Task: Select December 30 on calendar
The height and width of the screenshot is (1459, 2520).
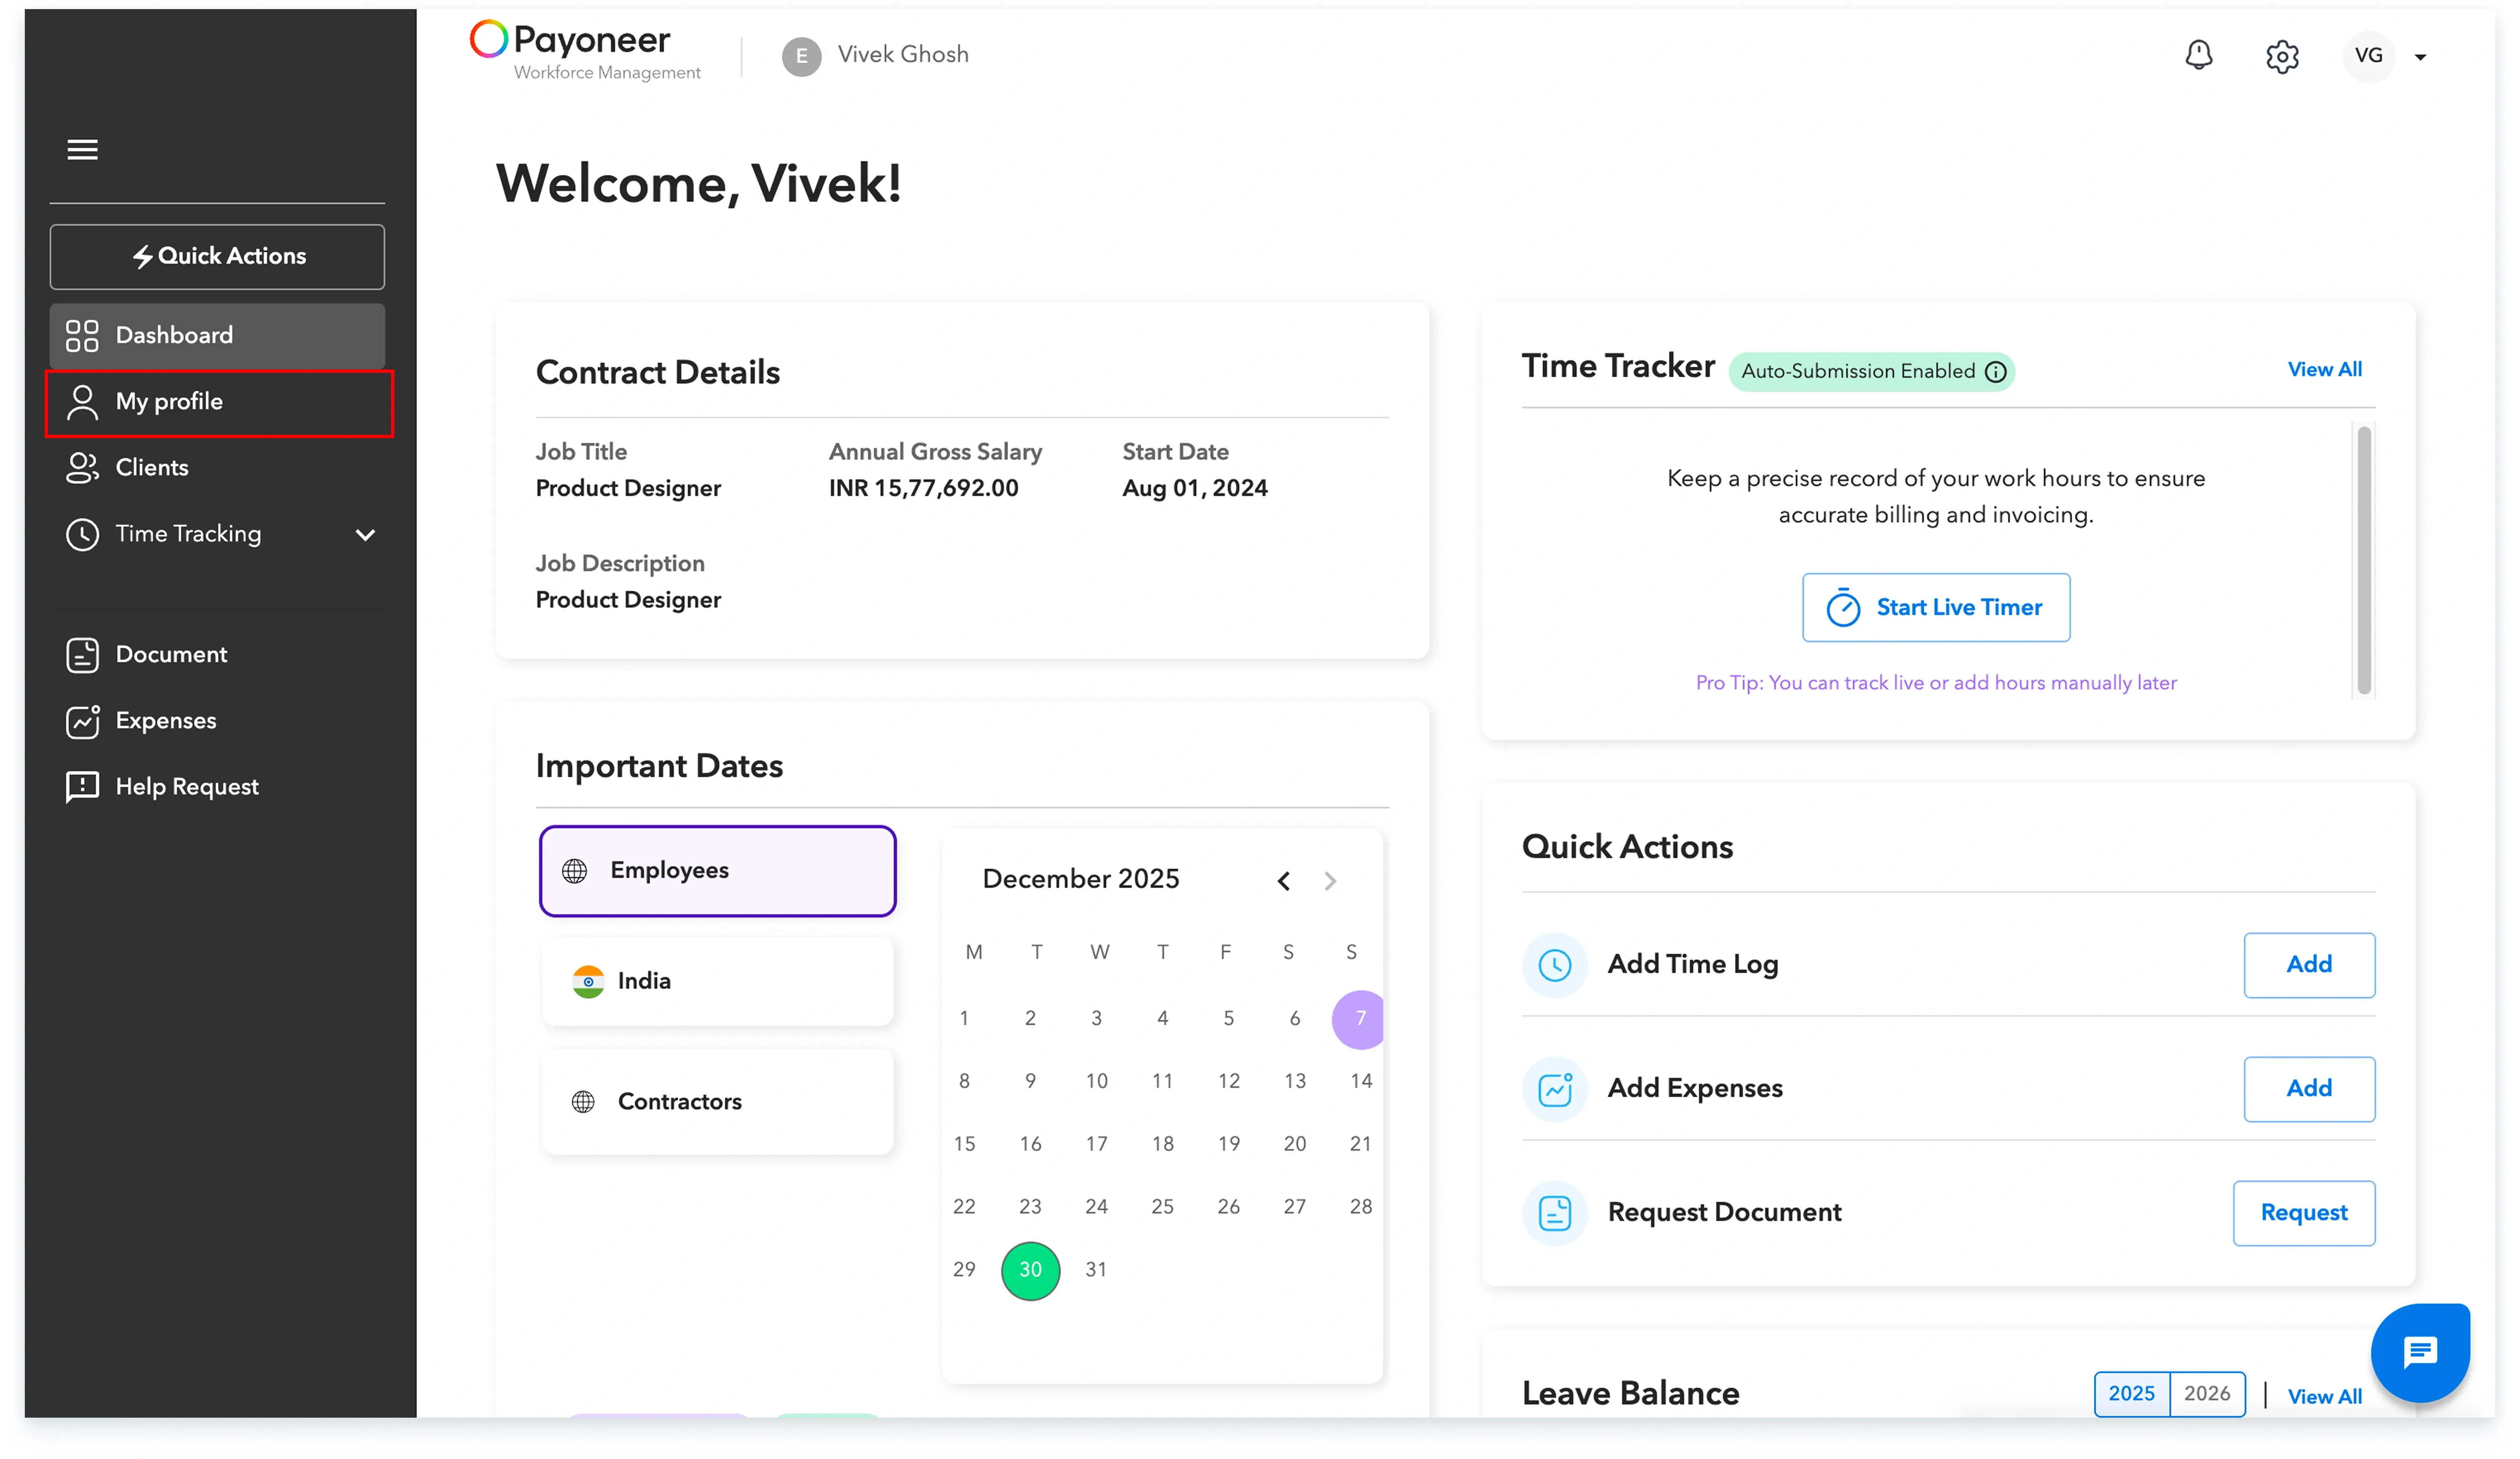Action: pyautogui.click(x=1030, y=1270)
